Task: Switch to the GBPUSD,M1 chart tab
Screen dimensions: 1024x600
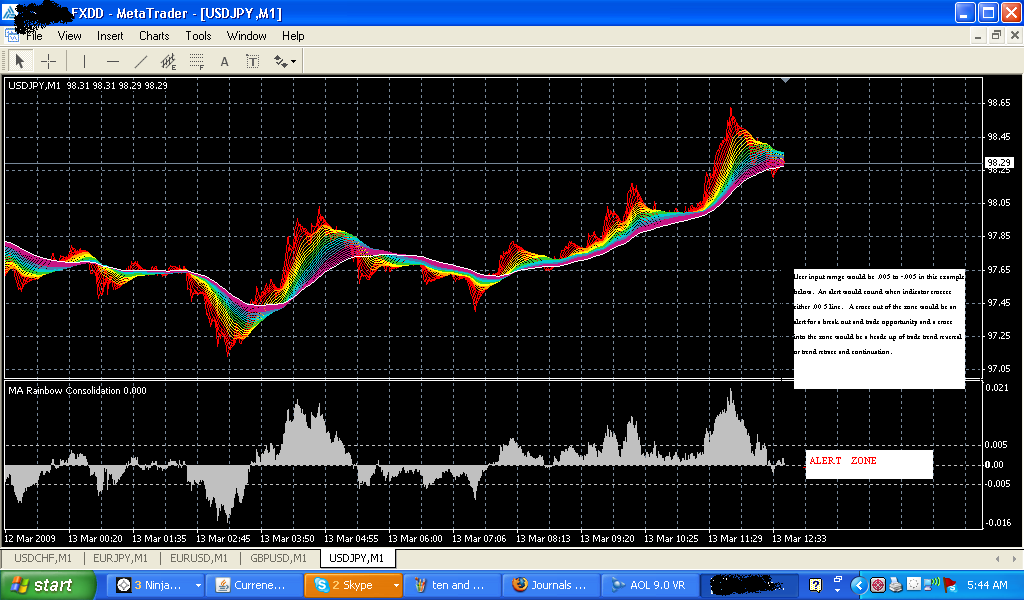Action: [278, 558]
